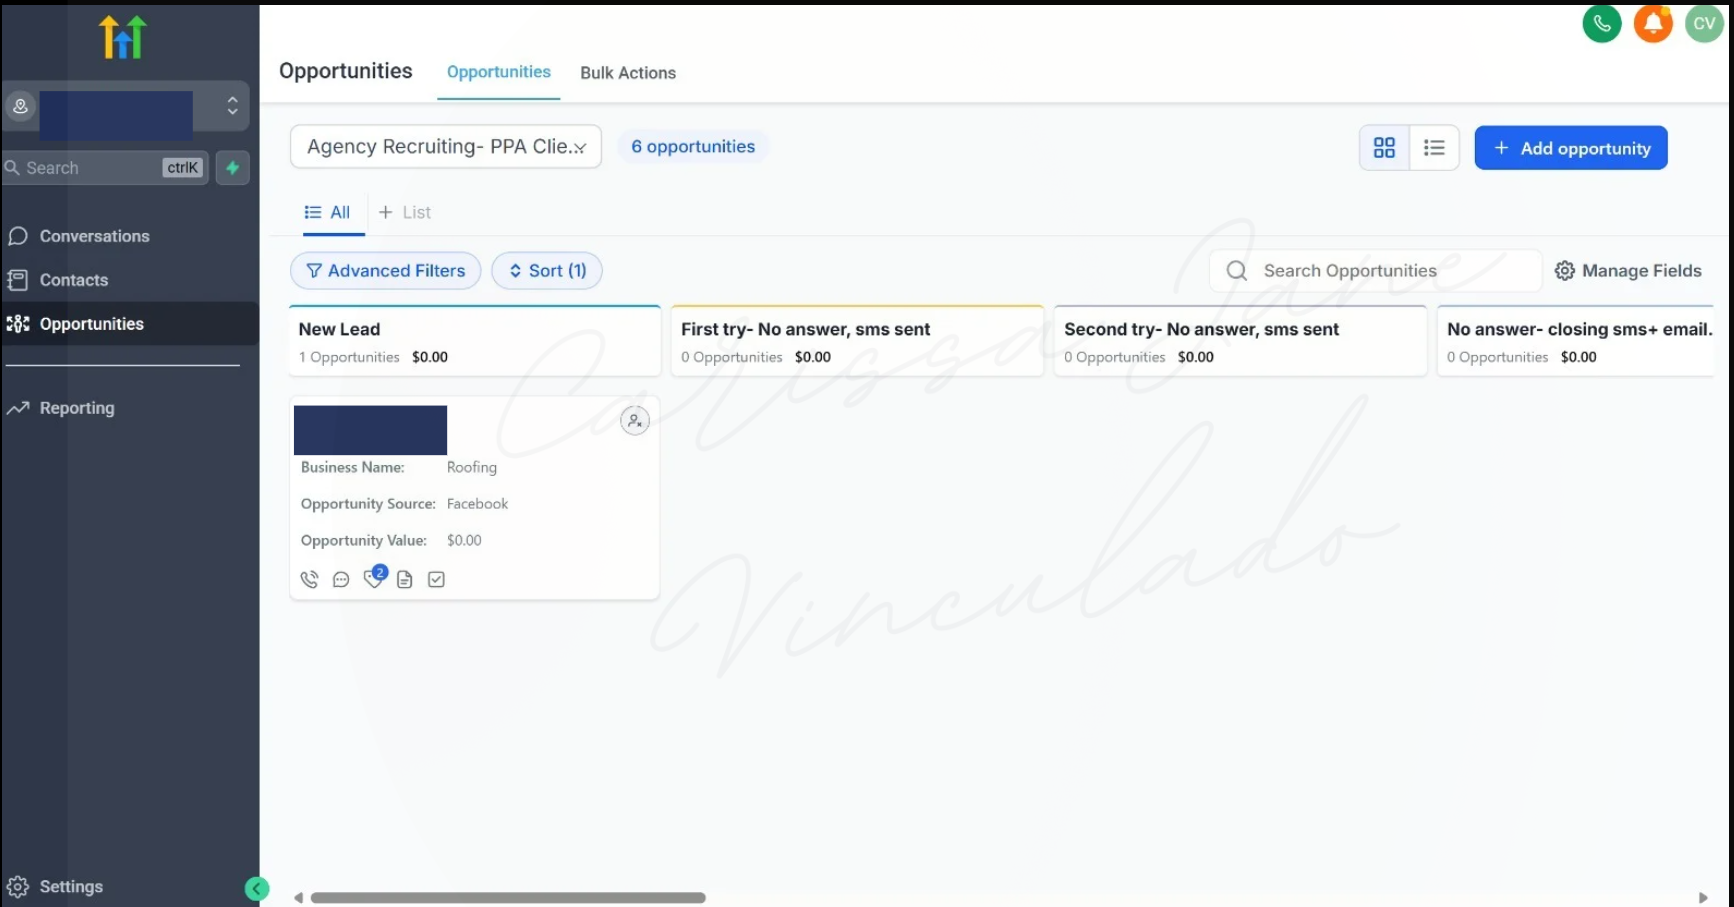Click the New Lead stage header
Viewport: 1734px width, 907px height.
(x=475, y=341)
